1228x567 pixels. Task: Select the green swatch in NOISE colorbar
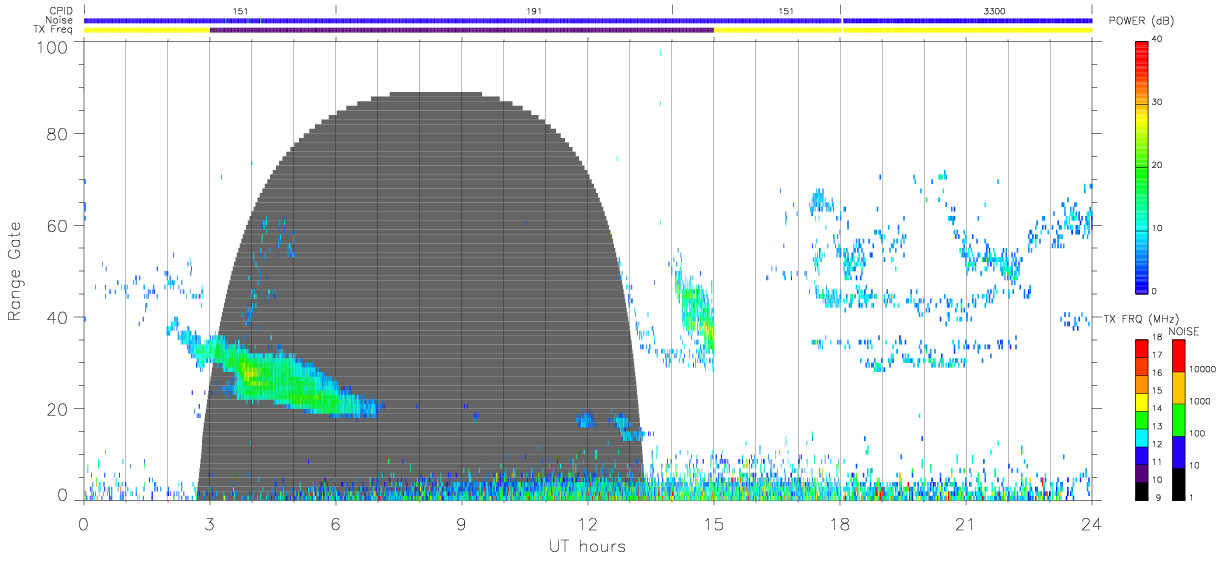point(1179,419)
